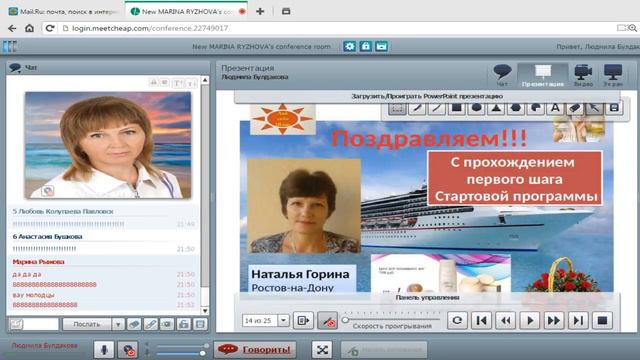
Task: Click the eraser icon in chat toolbar
Action: [x=134, y=324]
